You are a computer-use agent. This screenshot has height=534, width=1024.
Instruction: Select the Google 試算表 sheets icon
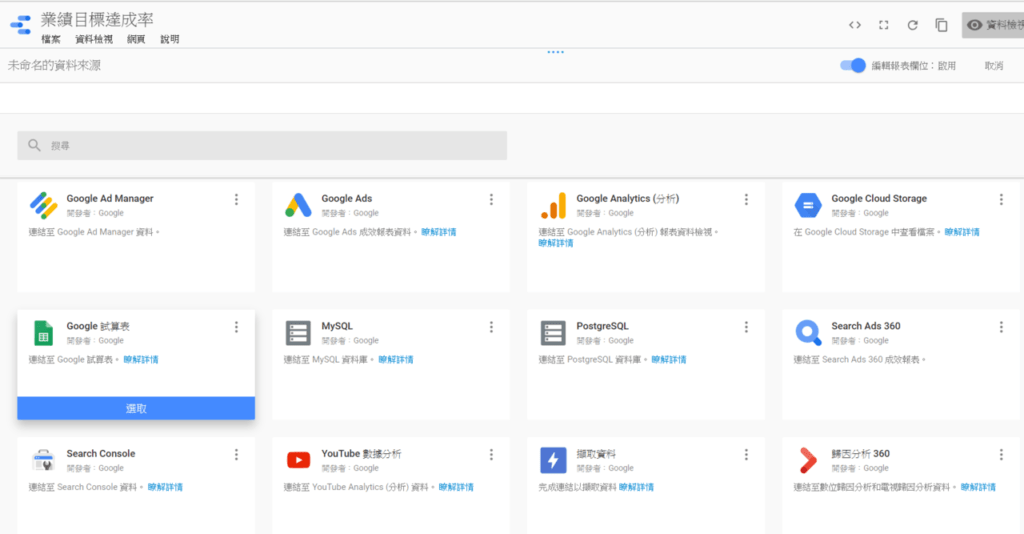click(x=43, y=333)
